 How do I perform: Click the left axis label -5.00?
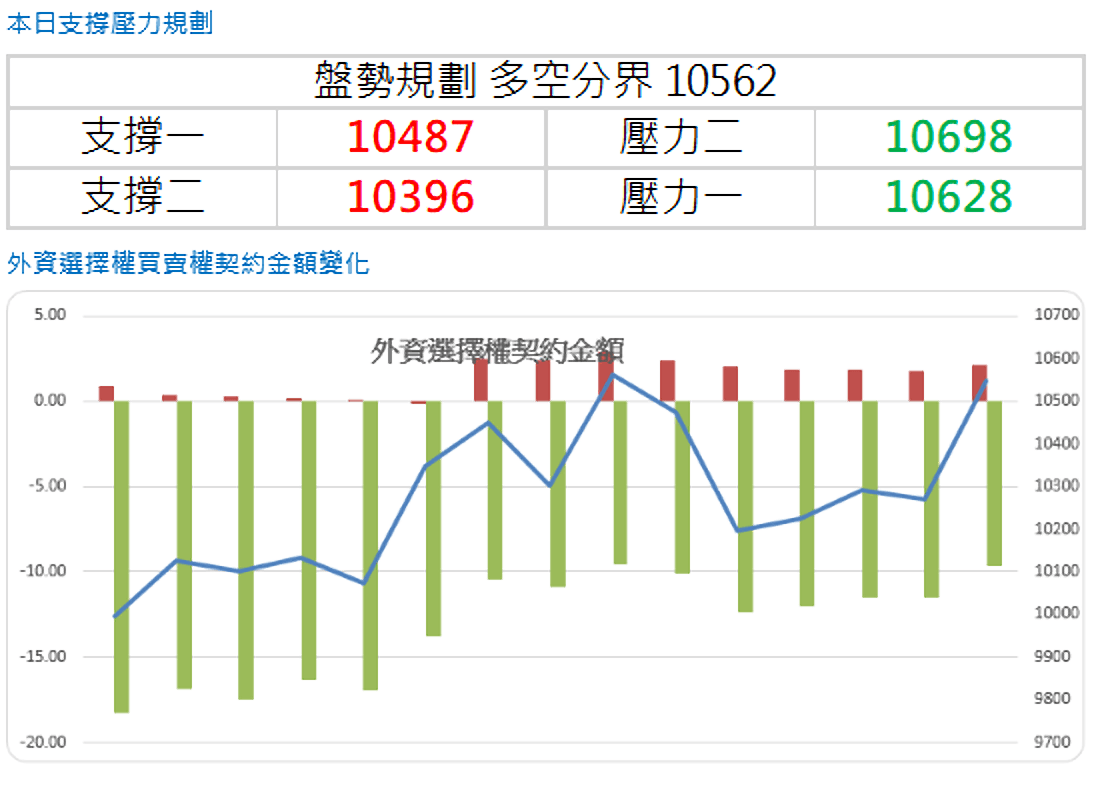pyautogui.click(x=47, y=485)
